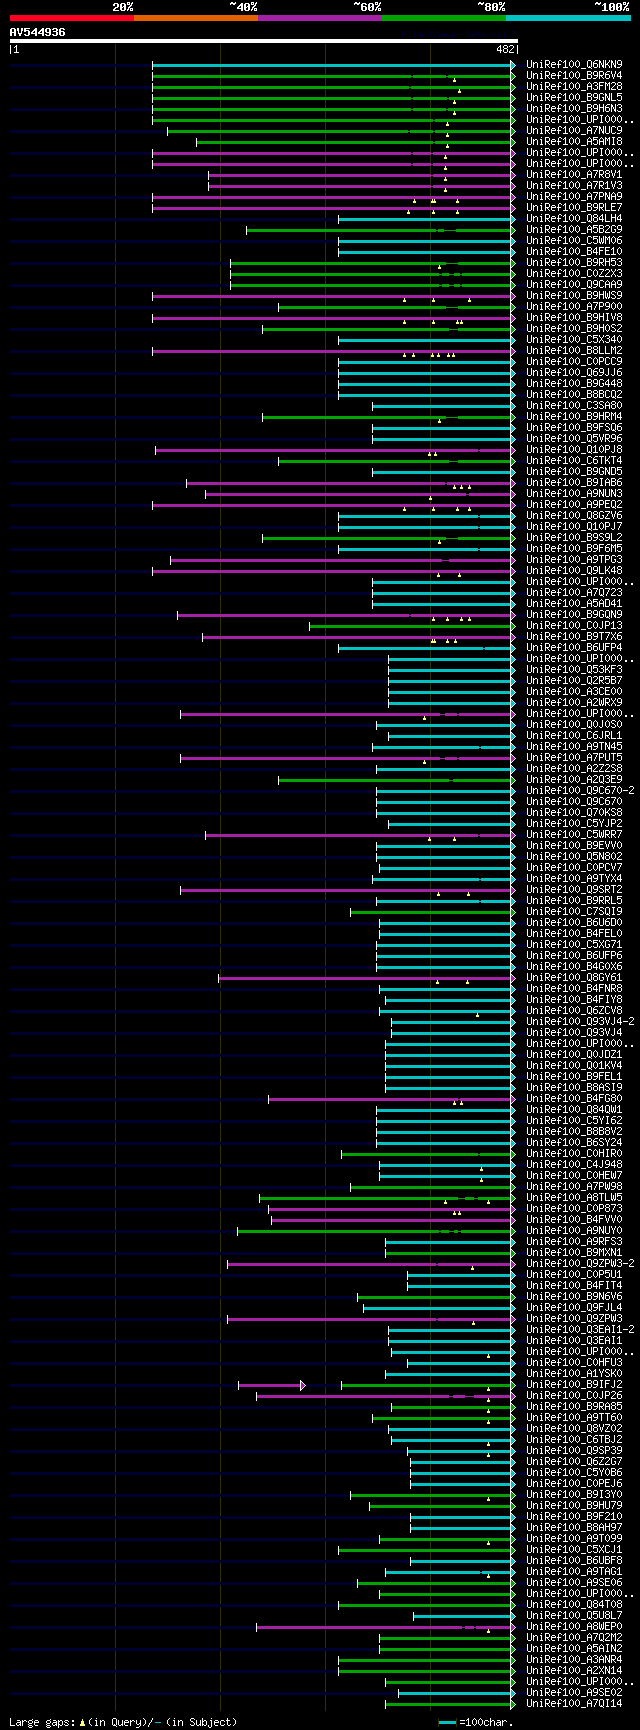The height and width of the screenshot is (1730, 640).
Task: Select hit label UniRef100_A9PEQ2
Action: (x=574, y=504)
